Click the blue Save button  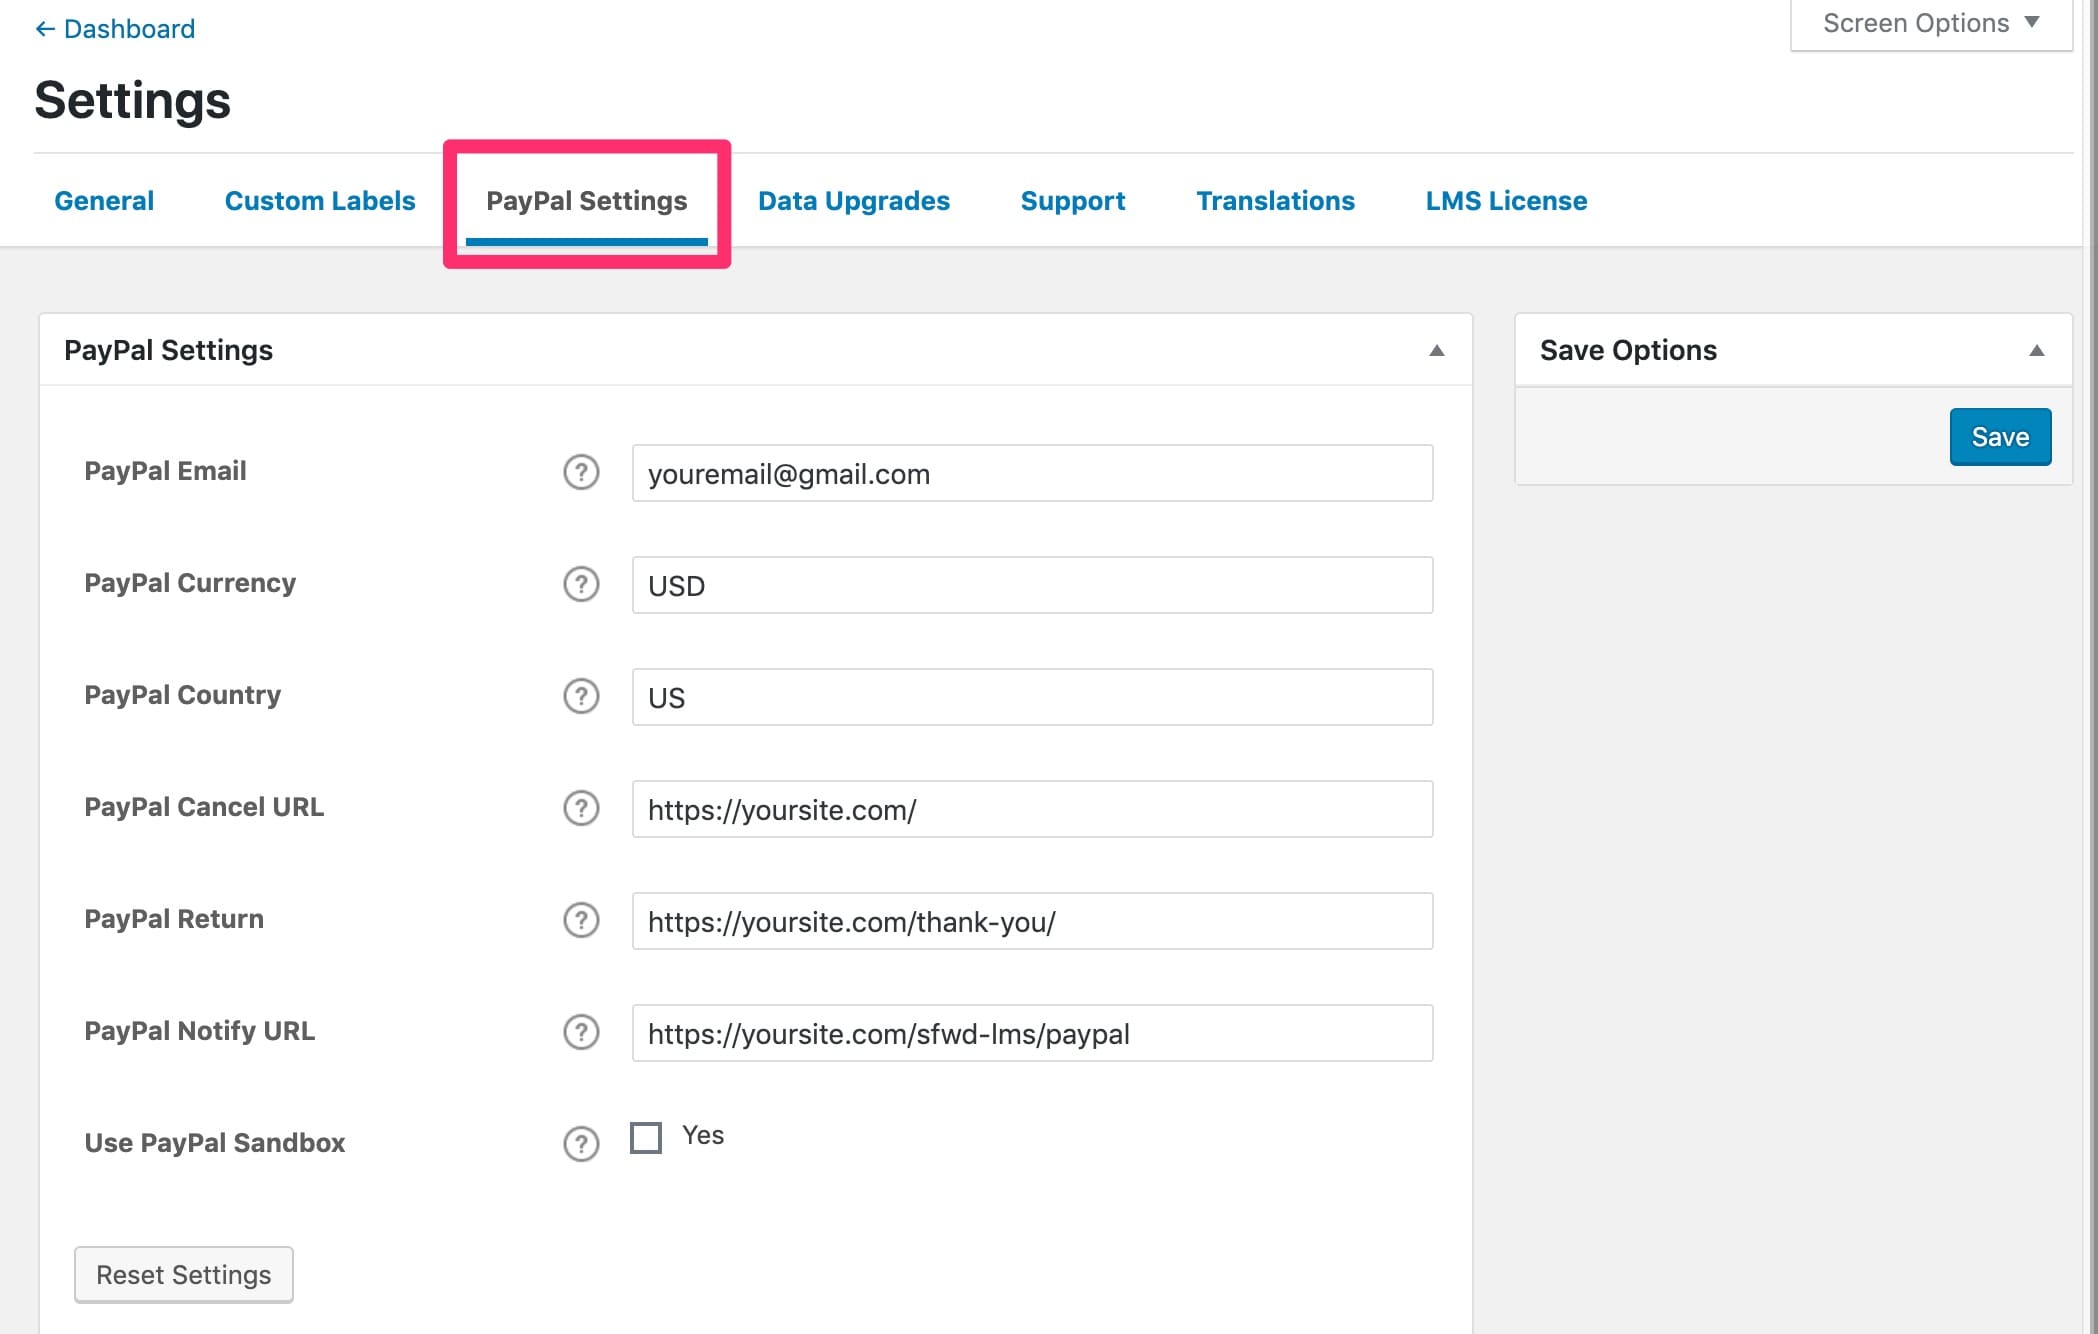tap(2000, 437)
